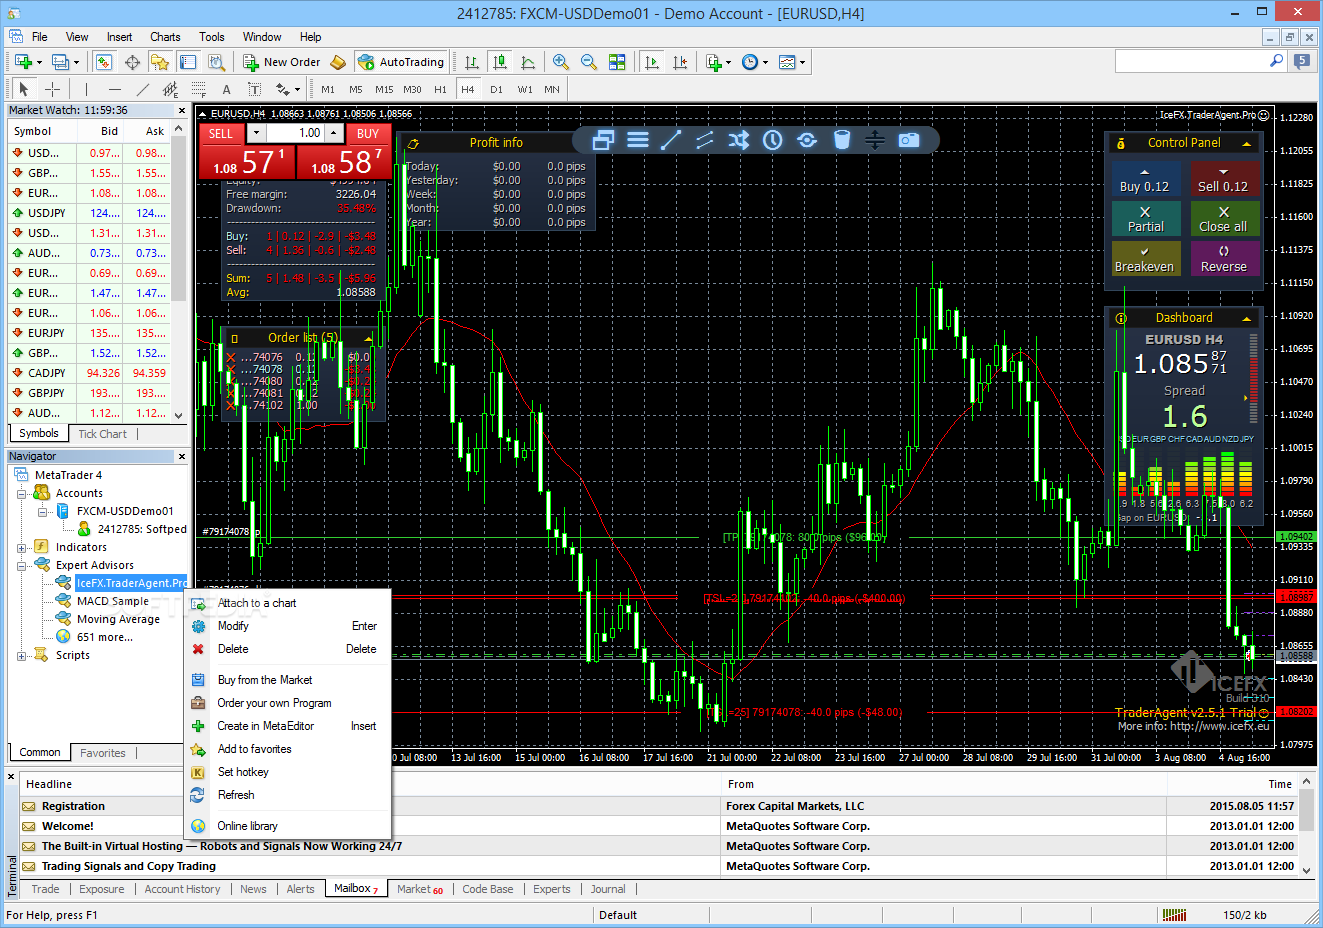
Task: Expand the Indicators tree node
Action: coord(22,548)
